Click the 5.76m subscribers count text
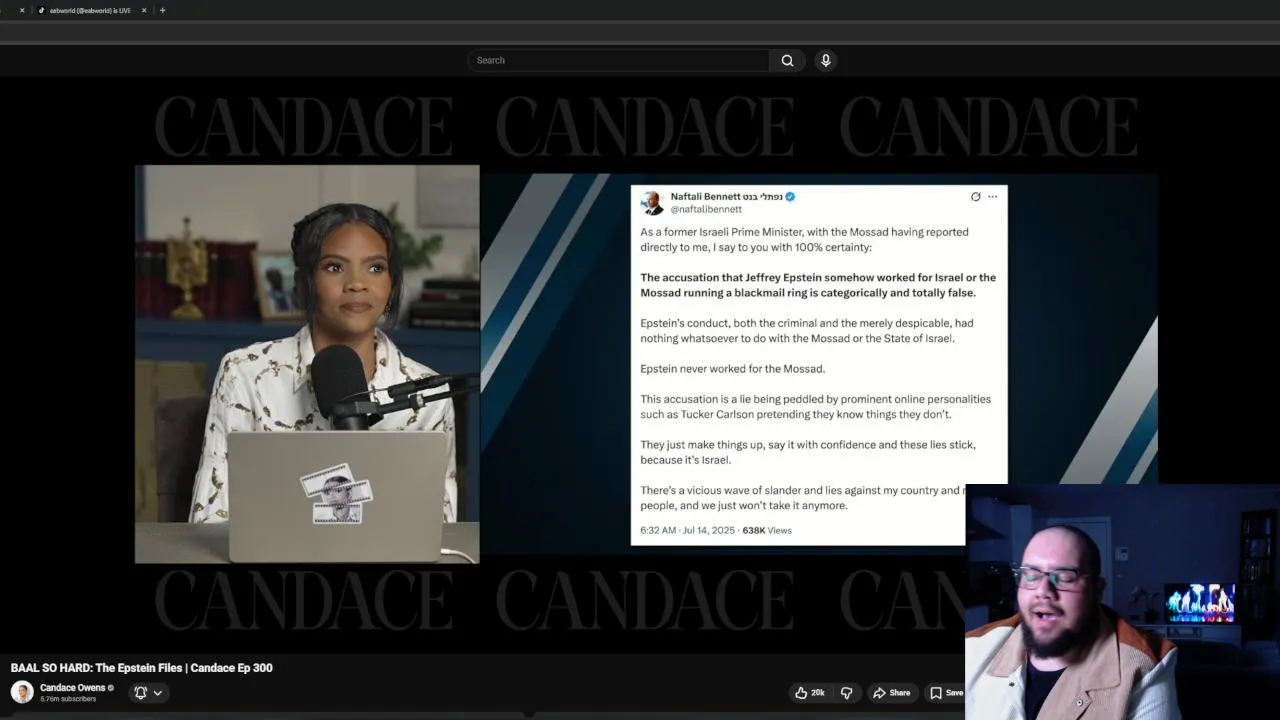1280x720 pixels. [x=68, y=699]
